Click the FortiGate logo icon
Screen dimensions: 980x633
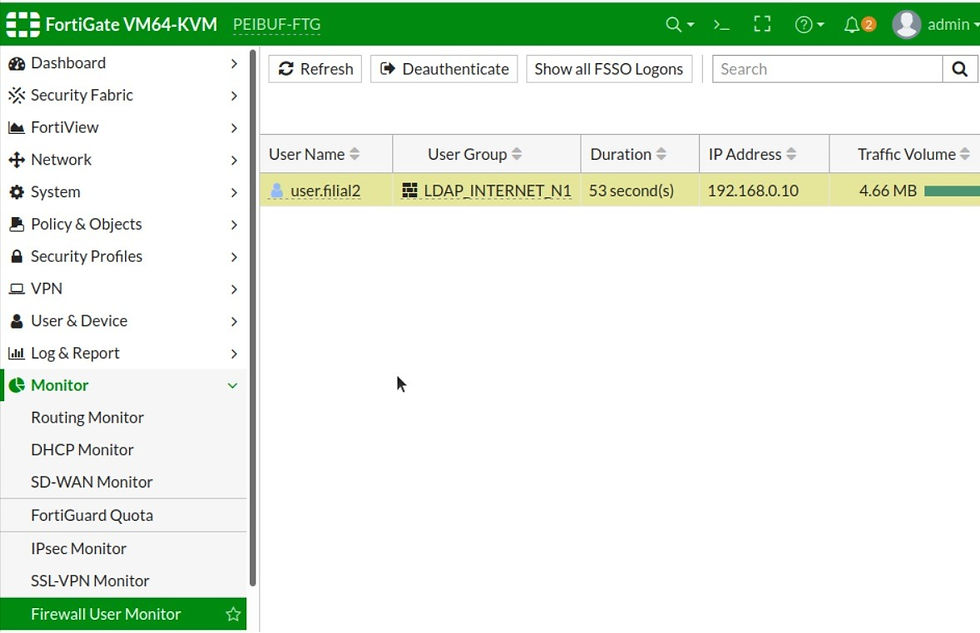22,24
